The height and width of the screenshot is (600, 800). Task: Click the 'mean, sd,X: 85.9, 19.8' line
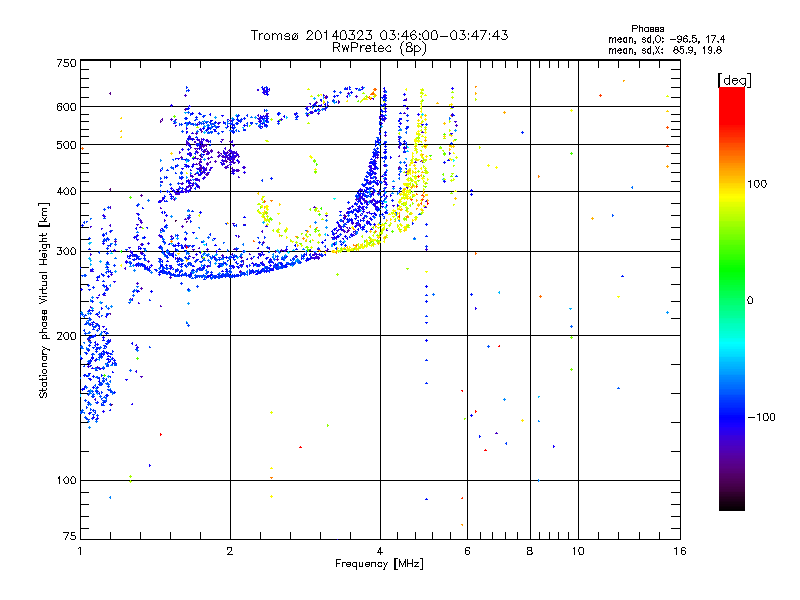(665, 50)
